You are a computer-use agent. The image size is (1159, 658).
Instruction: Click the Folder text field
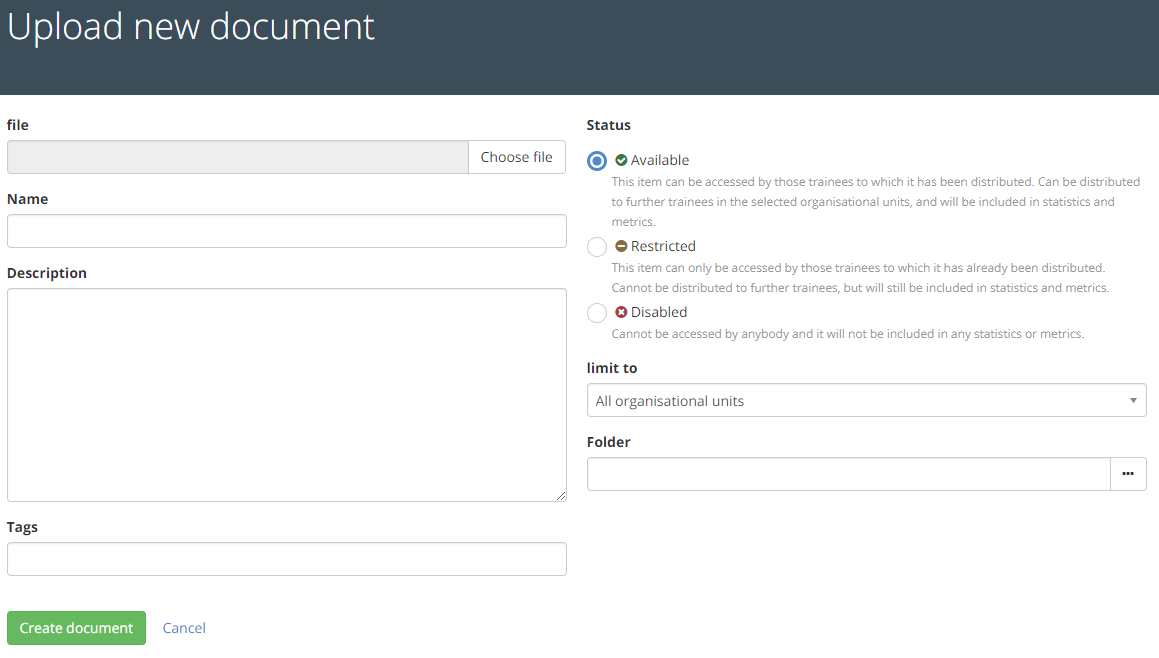click(x=848, y=474)
